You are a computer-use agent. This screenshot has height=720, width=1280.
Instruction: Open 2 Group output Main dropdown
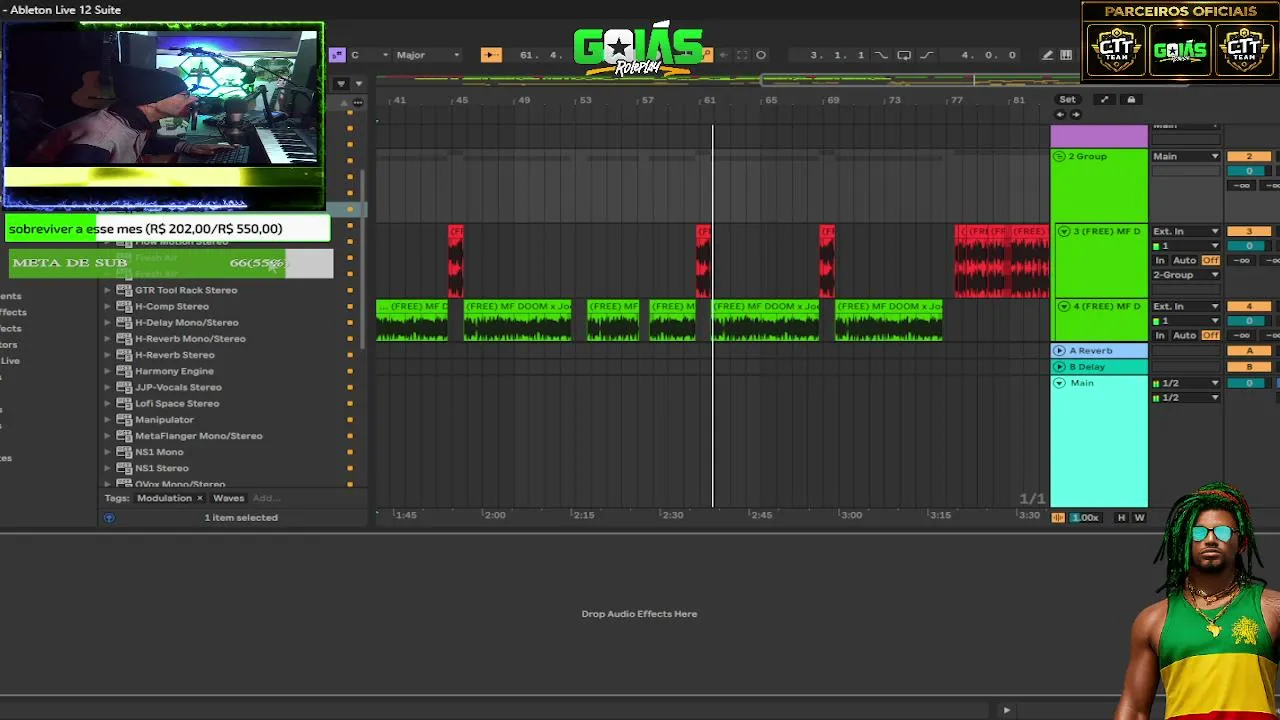[1186, 156]
